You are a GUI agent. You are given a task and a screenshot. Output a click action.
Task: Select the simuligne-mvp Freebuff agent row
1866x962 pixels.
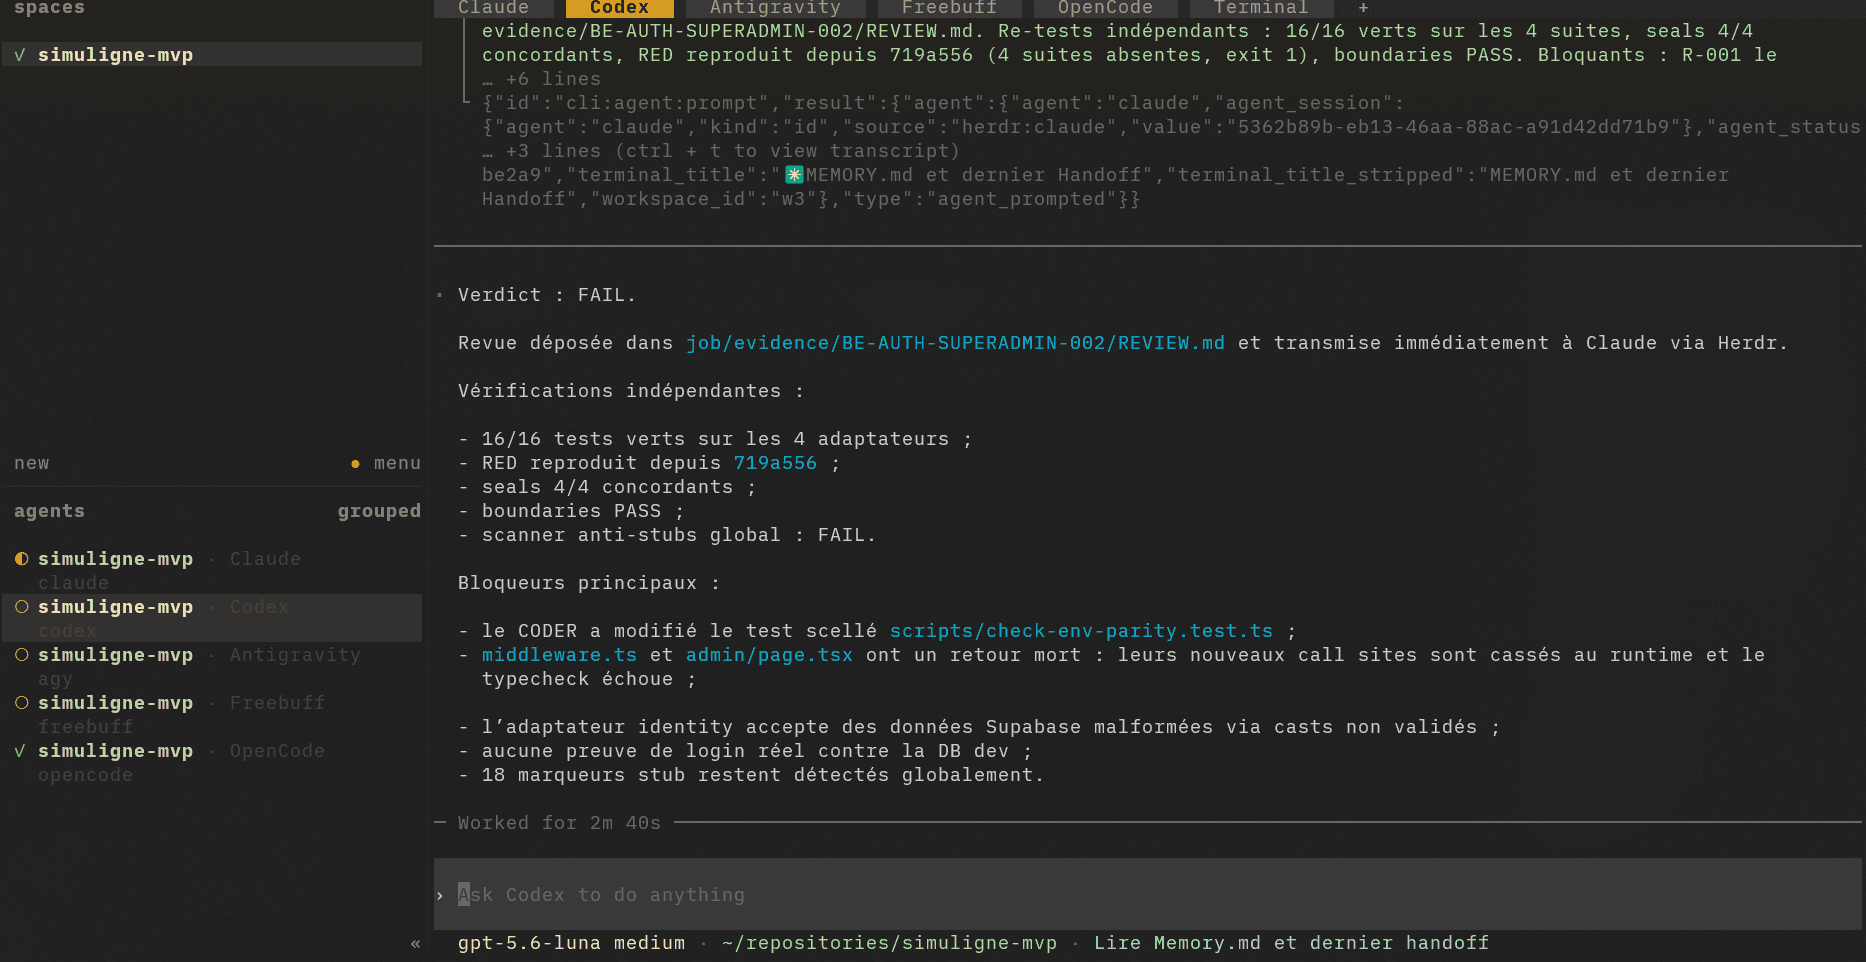[x=212, y=714]
